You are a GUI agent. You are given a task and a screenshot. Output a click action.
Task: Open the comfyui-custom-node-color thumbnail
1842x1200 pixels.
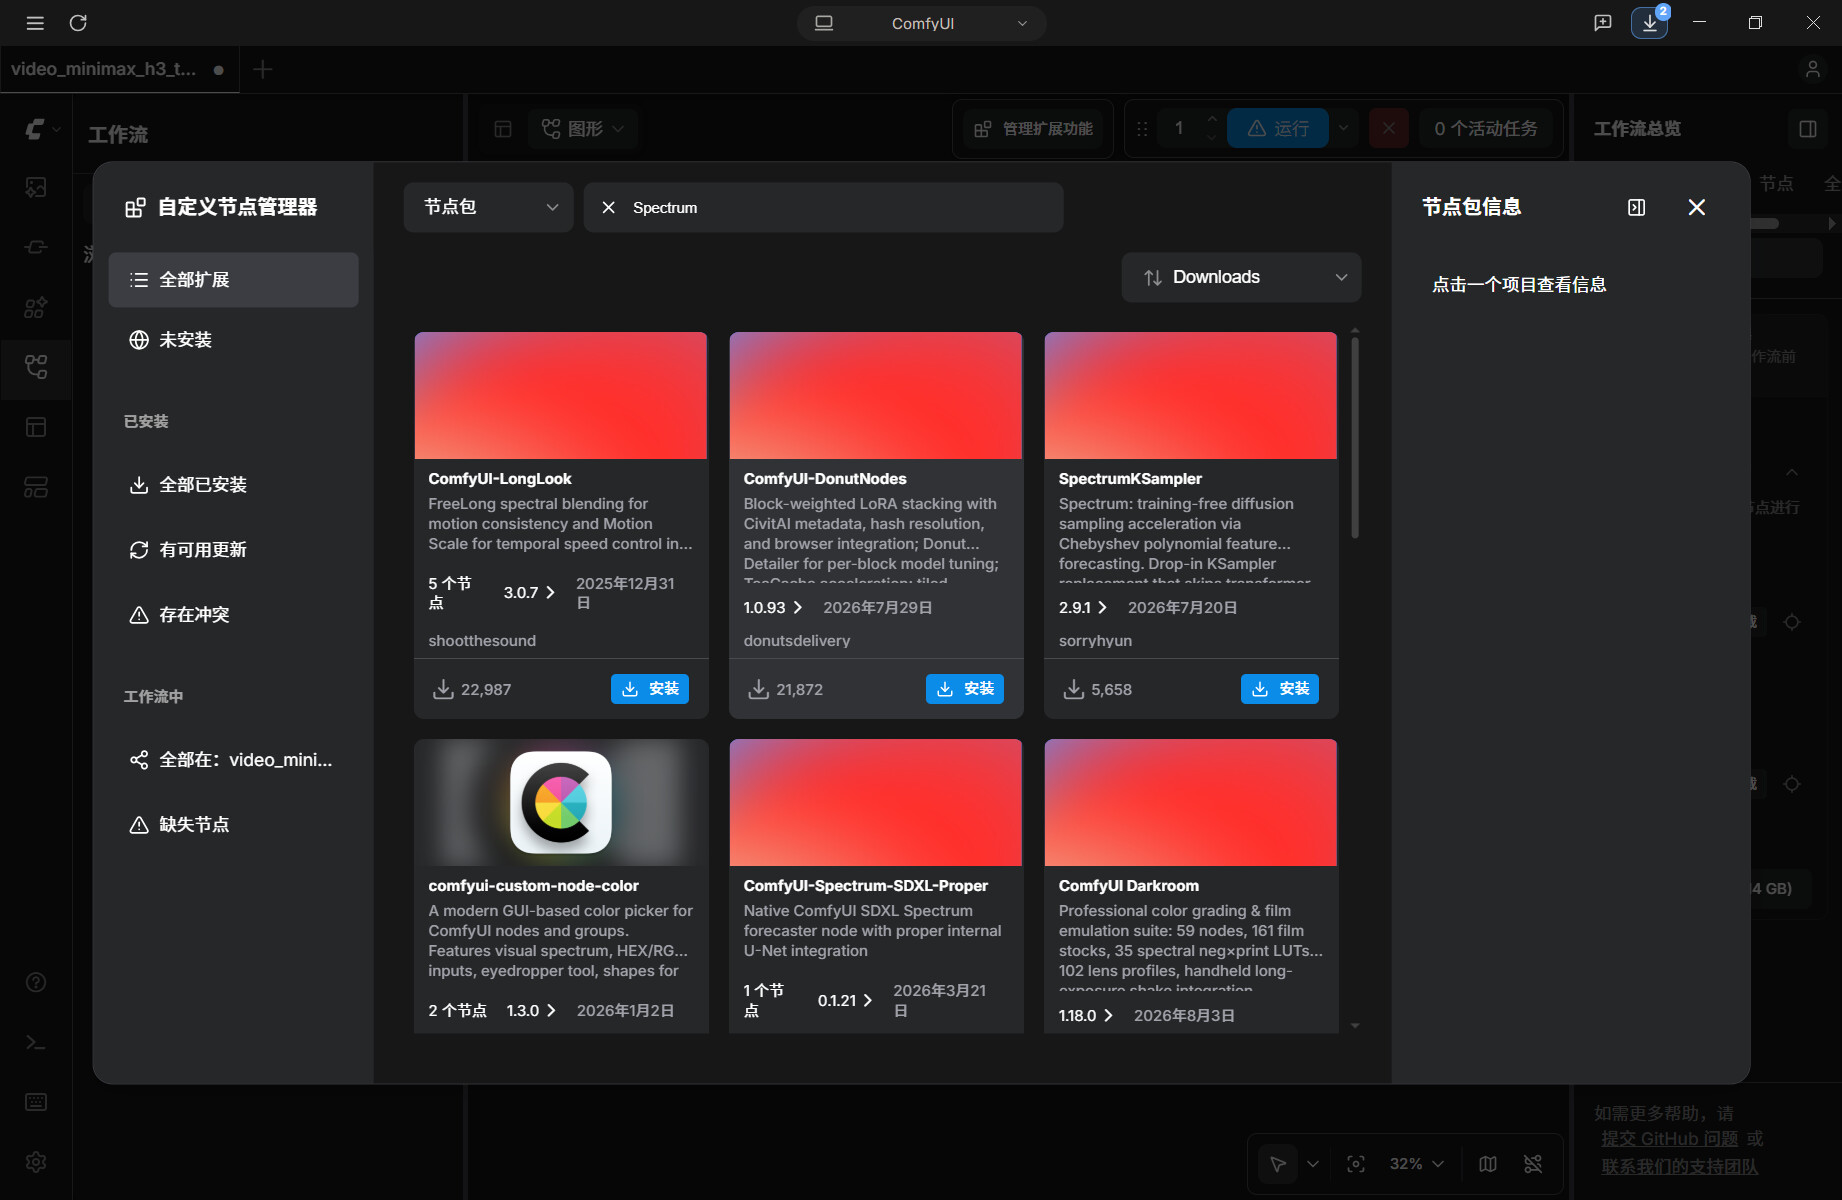pos(561,803)
